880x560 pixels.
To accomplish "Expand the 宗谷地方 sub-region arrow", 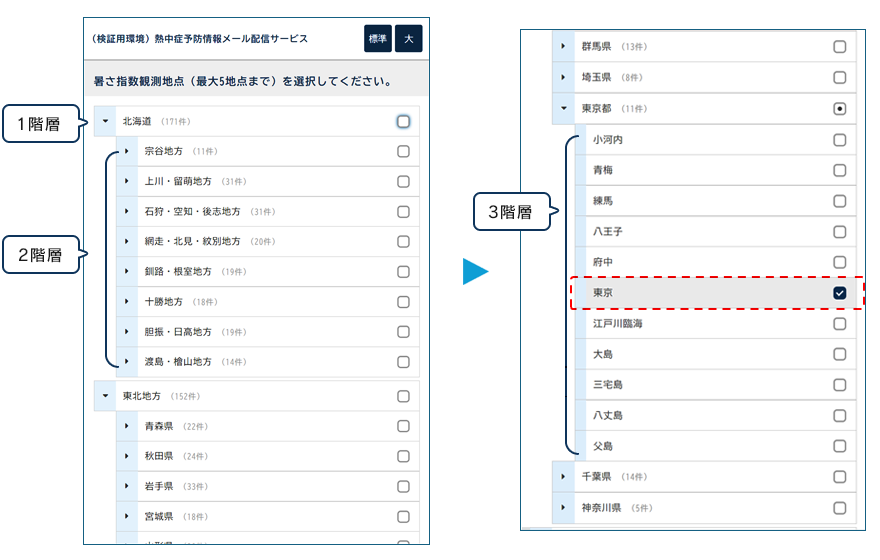I will (x=127, y=152).
